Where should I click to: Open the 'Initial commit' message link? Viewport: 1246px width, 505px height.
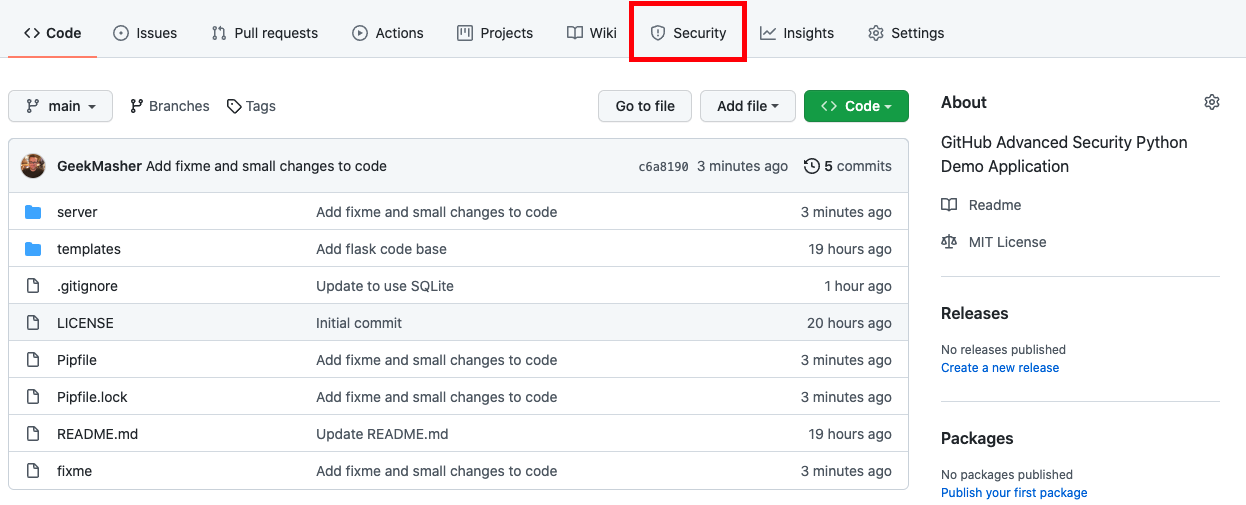click(359, 323)
